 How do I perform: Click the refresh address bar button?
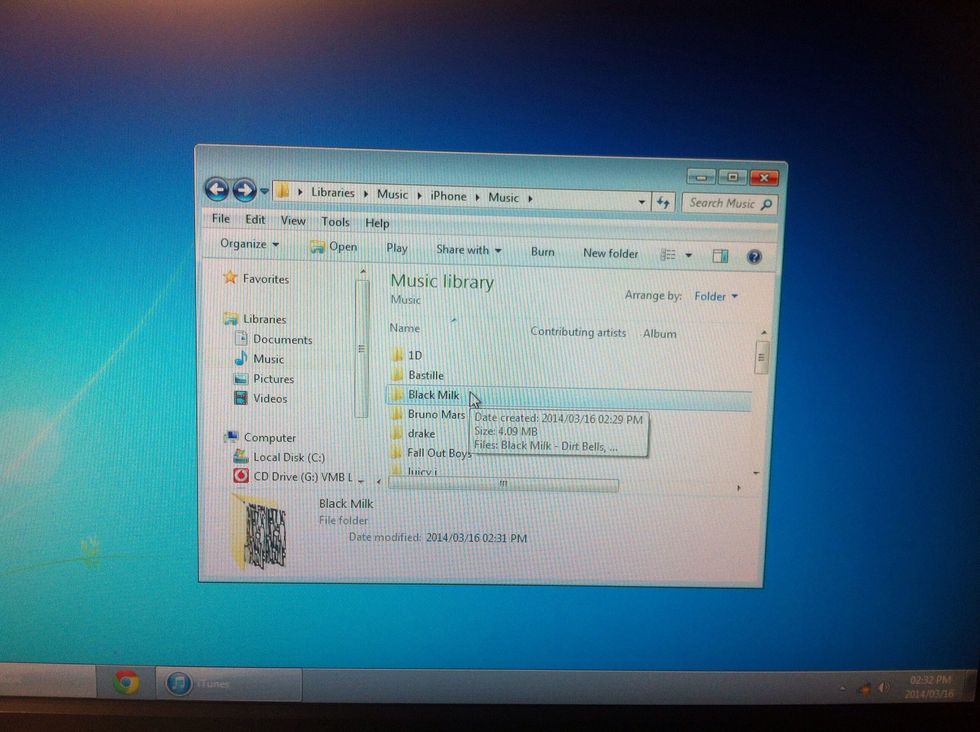click(x=662, y=202)
